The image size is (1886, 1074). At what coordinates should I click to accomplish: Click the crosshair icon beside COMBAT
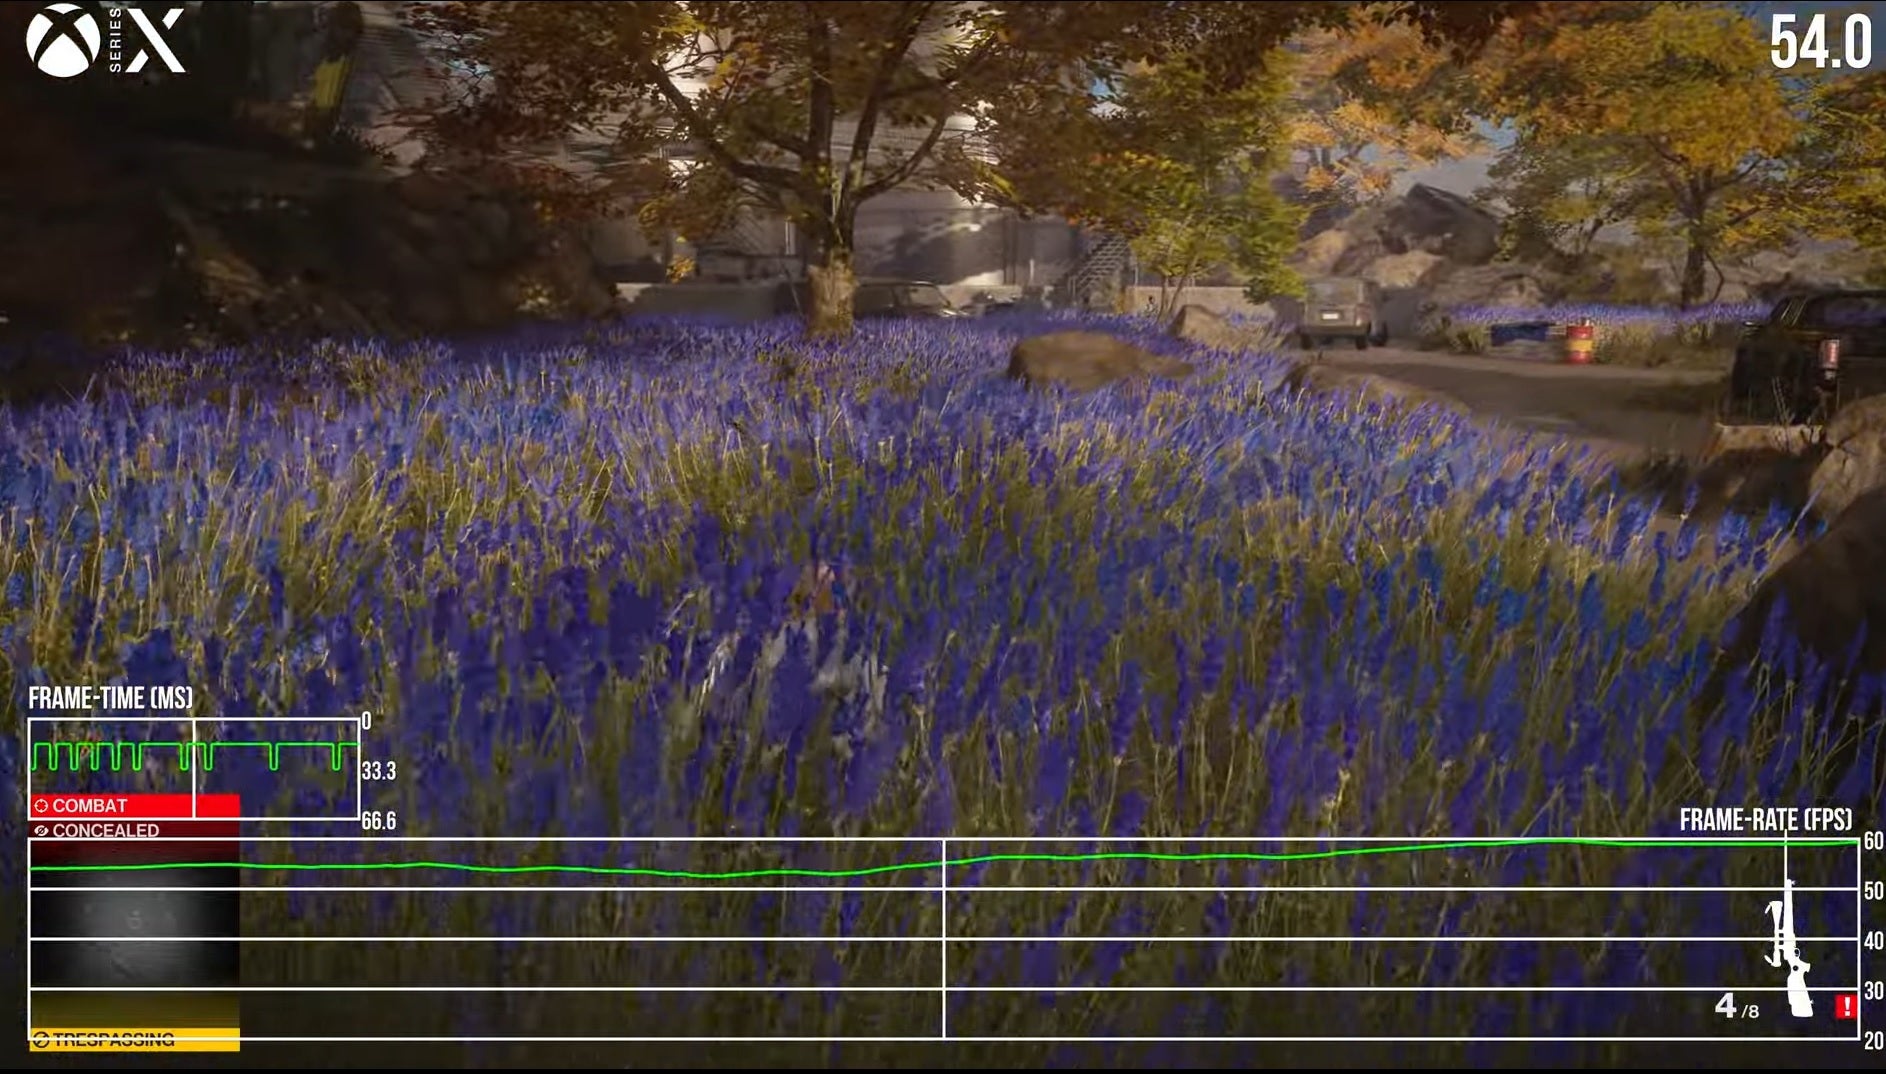click(x=41, y=806)
